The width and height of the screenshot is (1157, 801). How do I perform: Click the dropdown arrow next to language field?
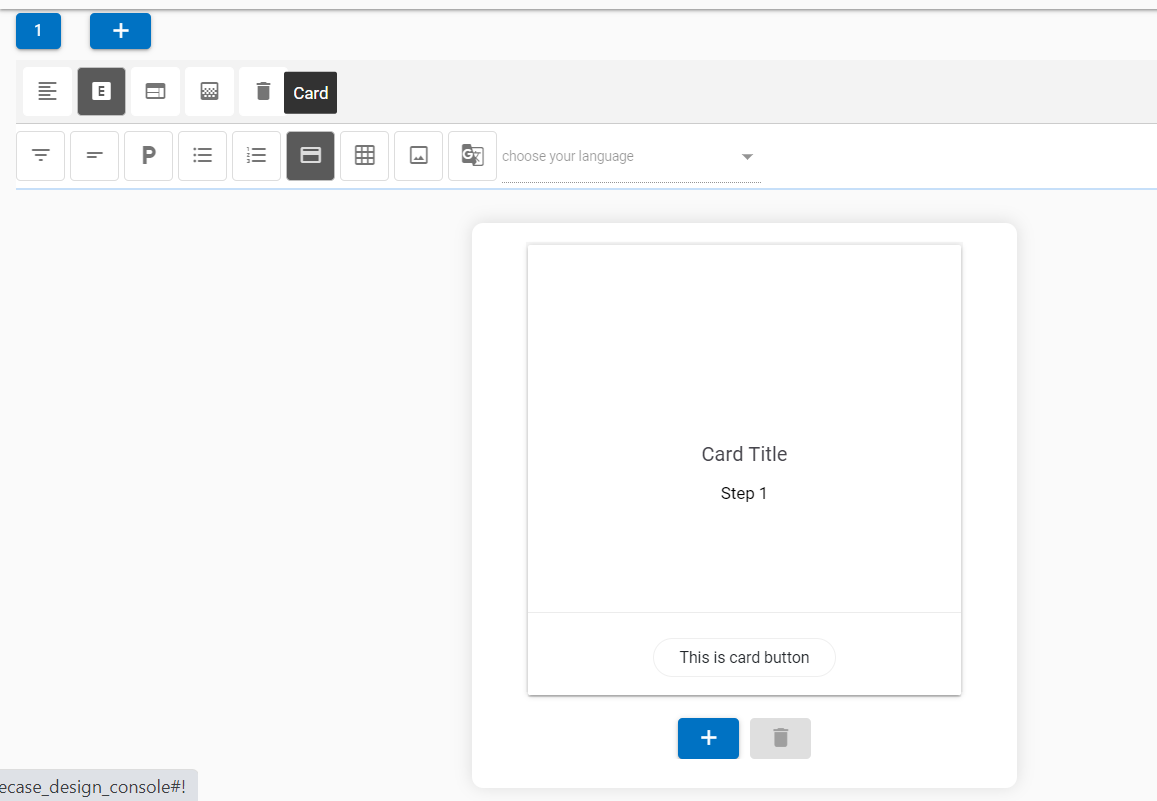pyautogui.click(x=747, y=157)
